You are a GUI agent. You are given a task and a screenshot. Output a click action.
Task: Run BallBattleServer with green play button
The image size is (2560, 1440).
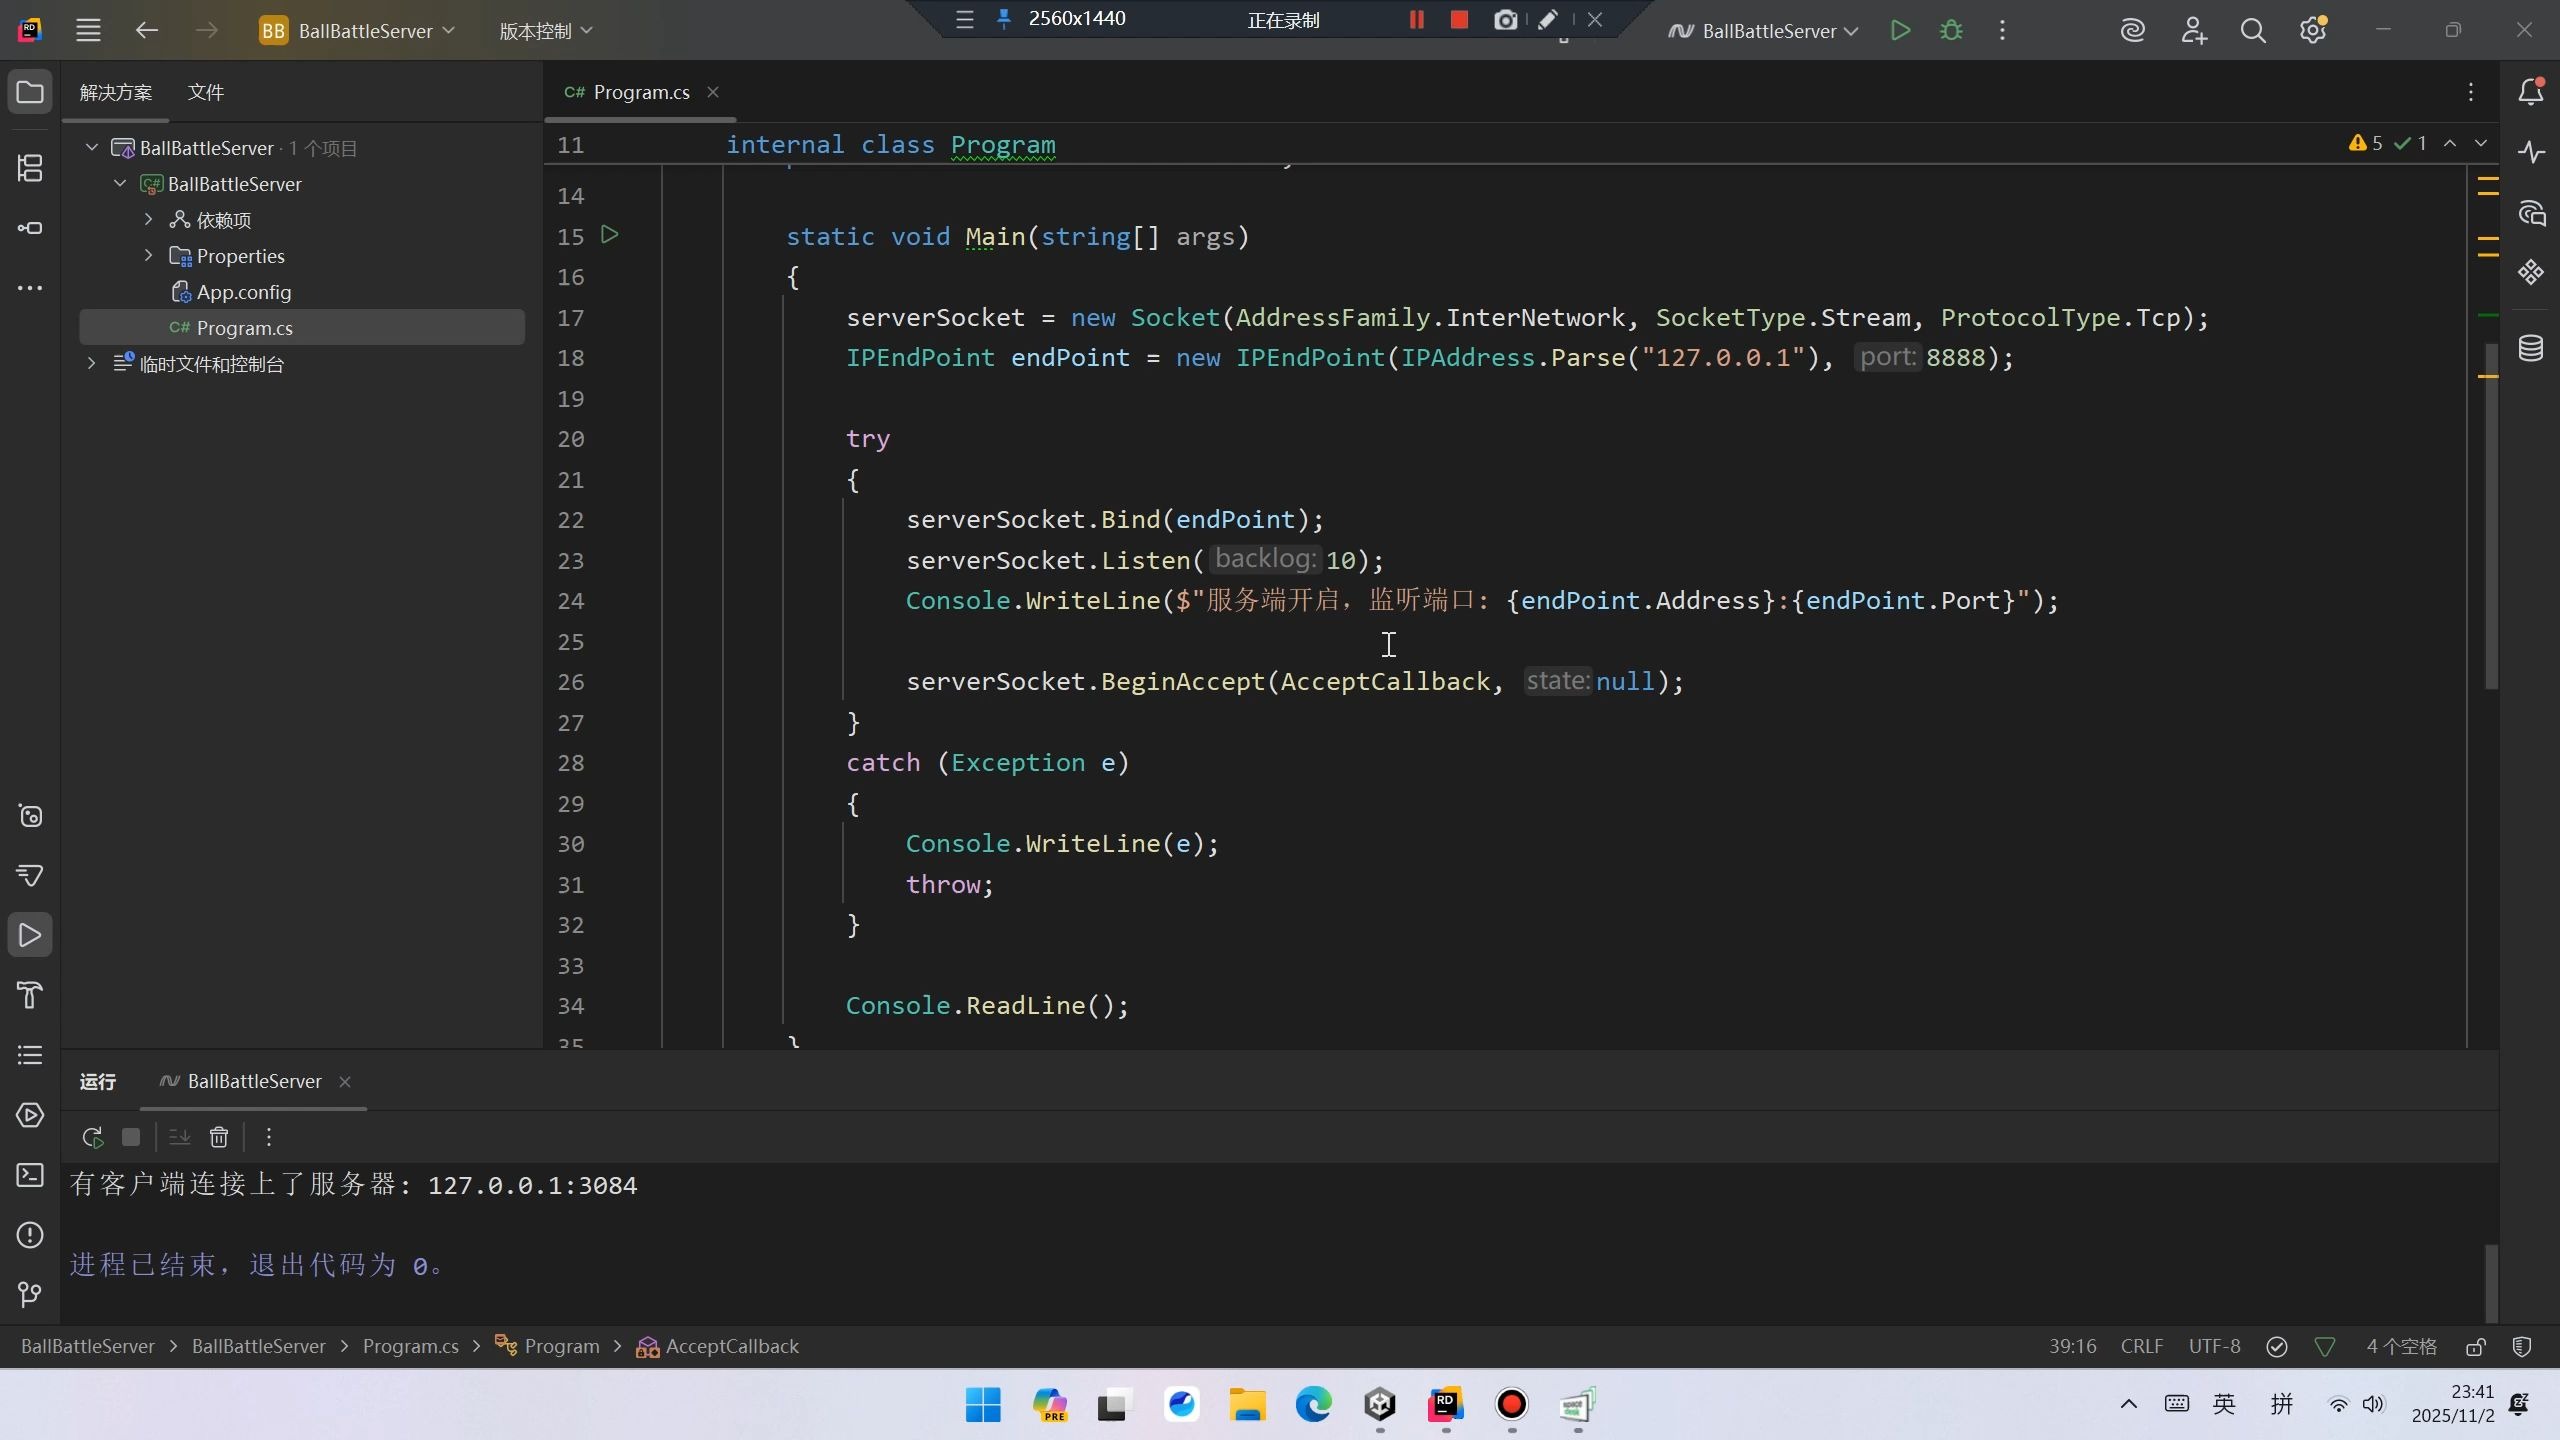(1900, 30)
